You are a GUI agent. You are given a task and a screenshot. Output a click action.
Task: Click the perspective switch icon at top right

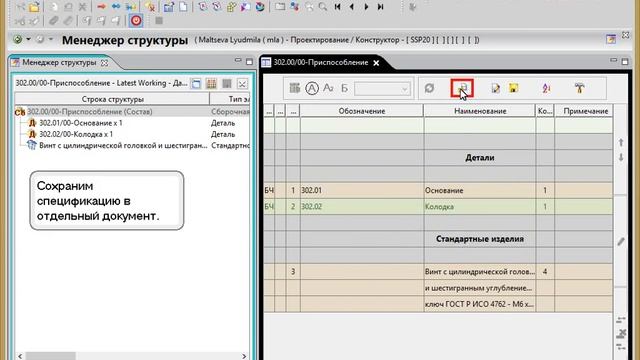[x=611, y=39]
